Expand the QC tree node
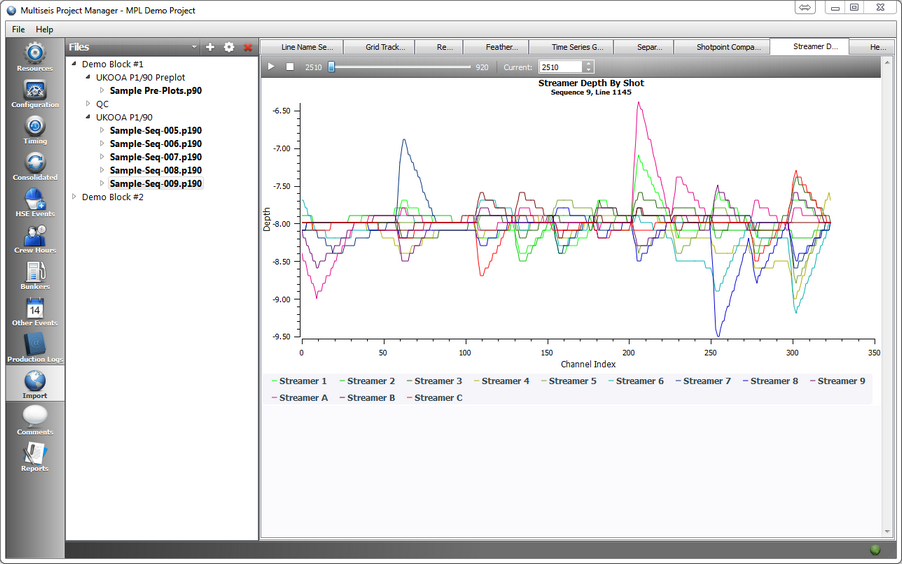The image size is (902, 564). pyautogui.click(x=88, y=104)
